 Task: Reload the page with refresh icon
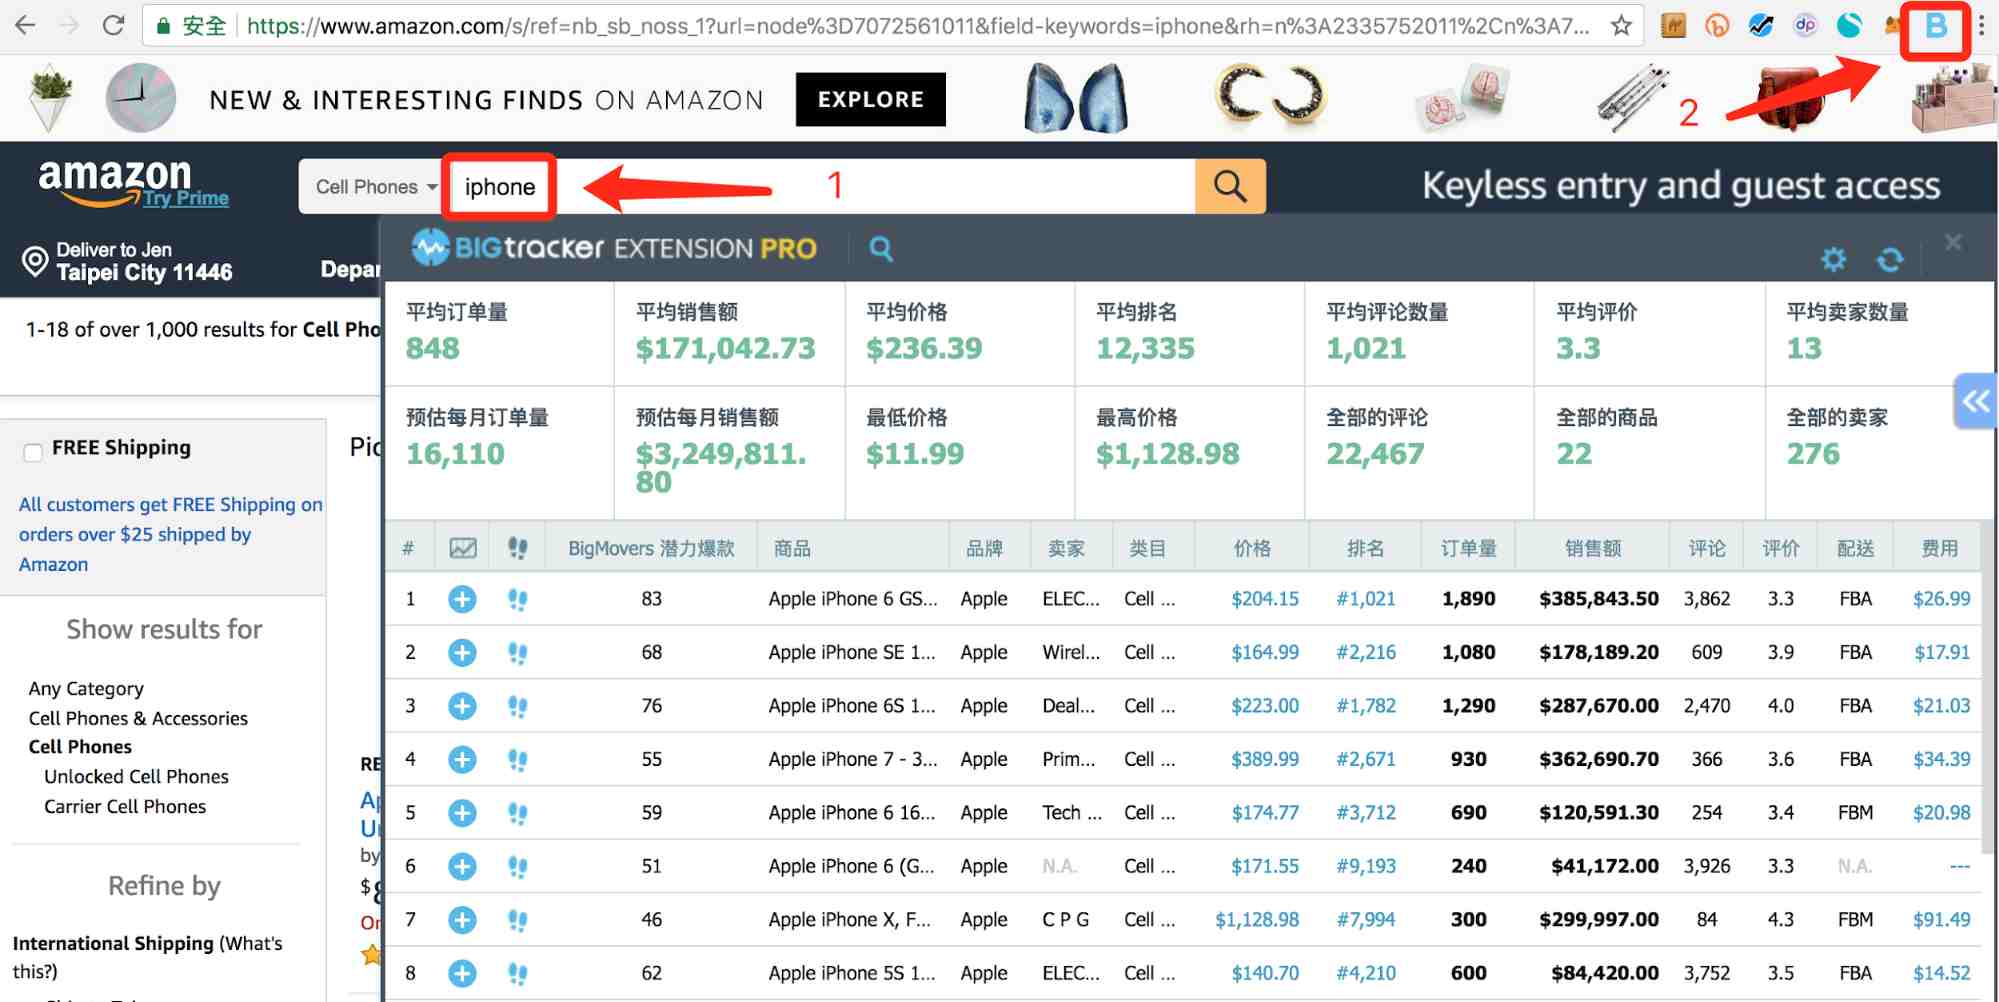coord(113,25)
